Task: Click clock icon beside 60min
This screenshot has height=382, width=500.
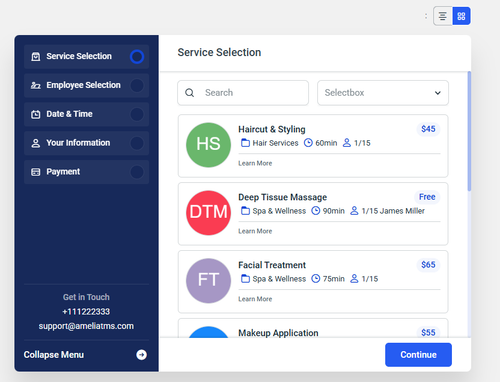Action: 308,143
